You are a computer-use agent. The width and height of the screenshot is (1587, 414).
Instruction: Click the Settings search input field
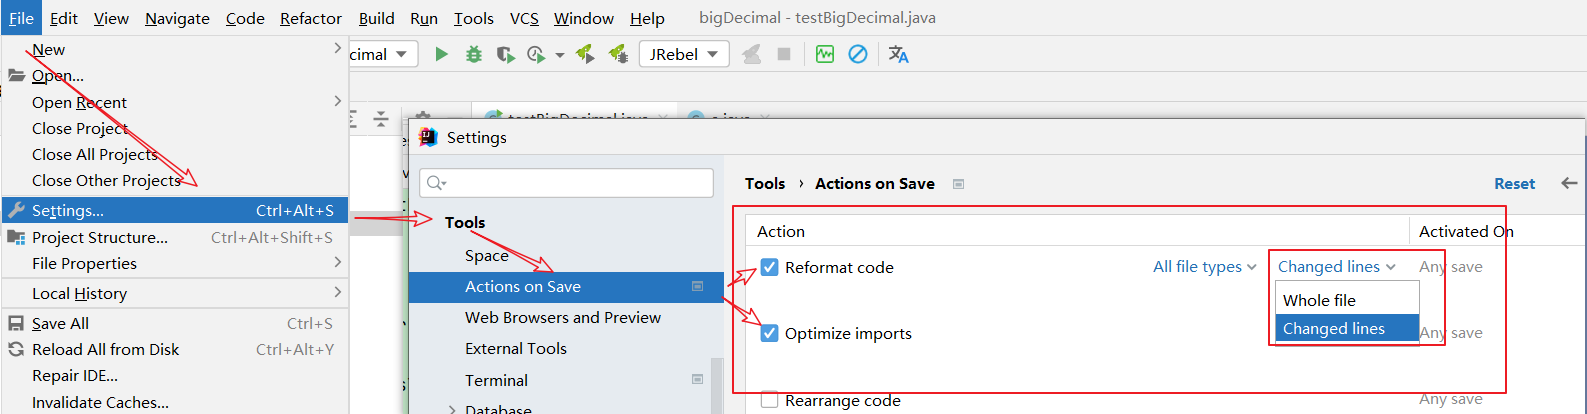coord(566,182)
